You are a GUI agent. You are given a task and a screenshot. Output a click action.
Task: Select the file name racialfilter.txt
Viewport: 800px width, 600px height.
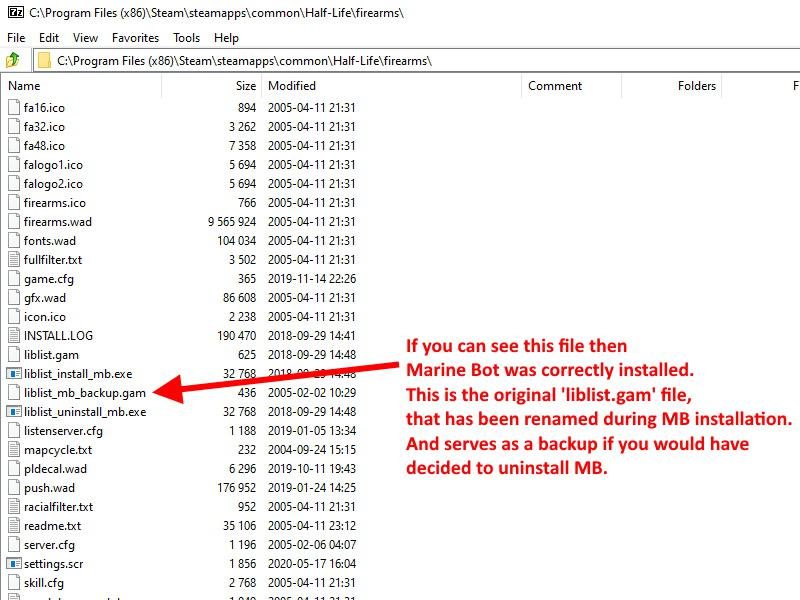58,507
